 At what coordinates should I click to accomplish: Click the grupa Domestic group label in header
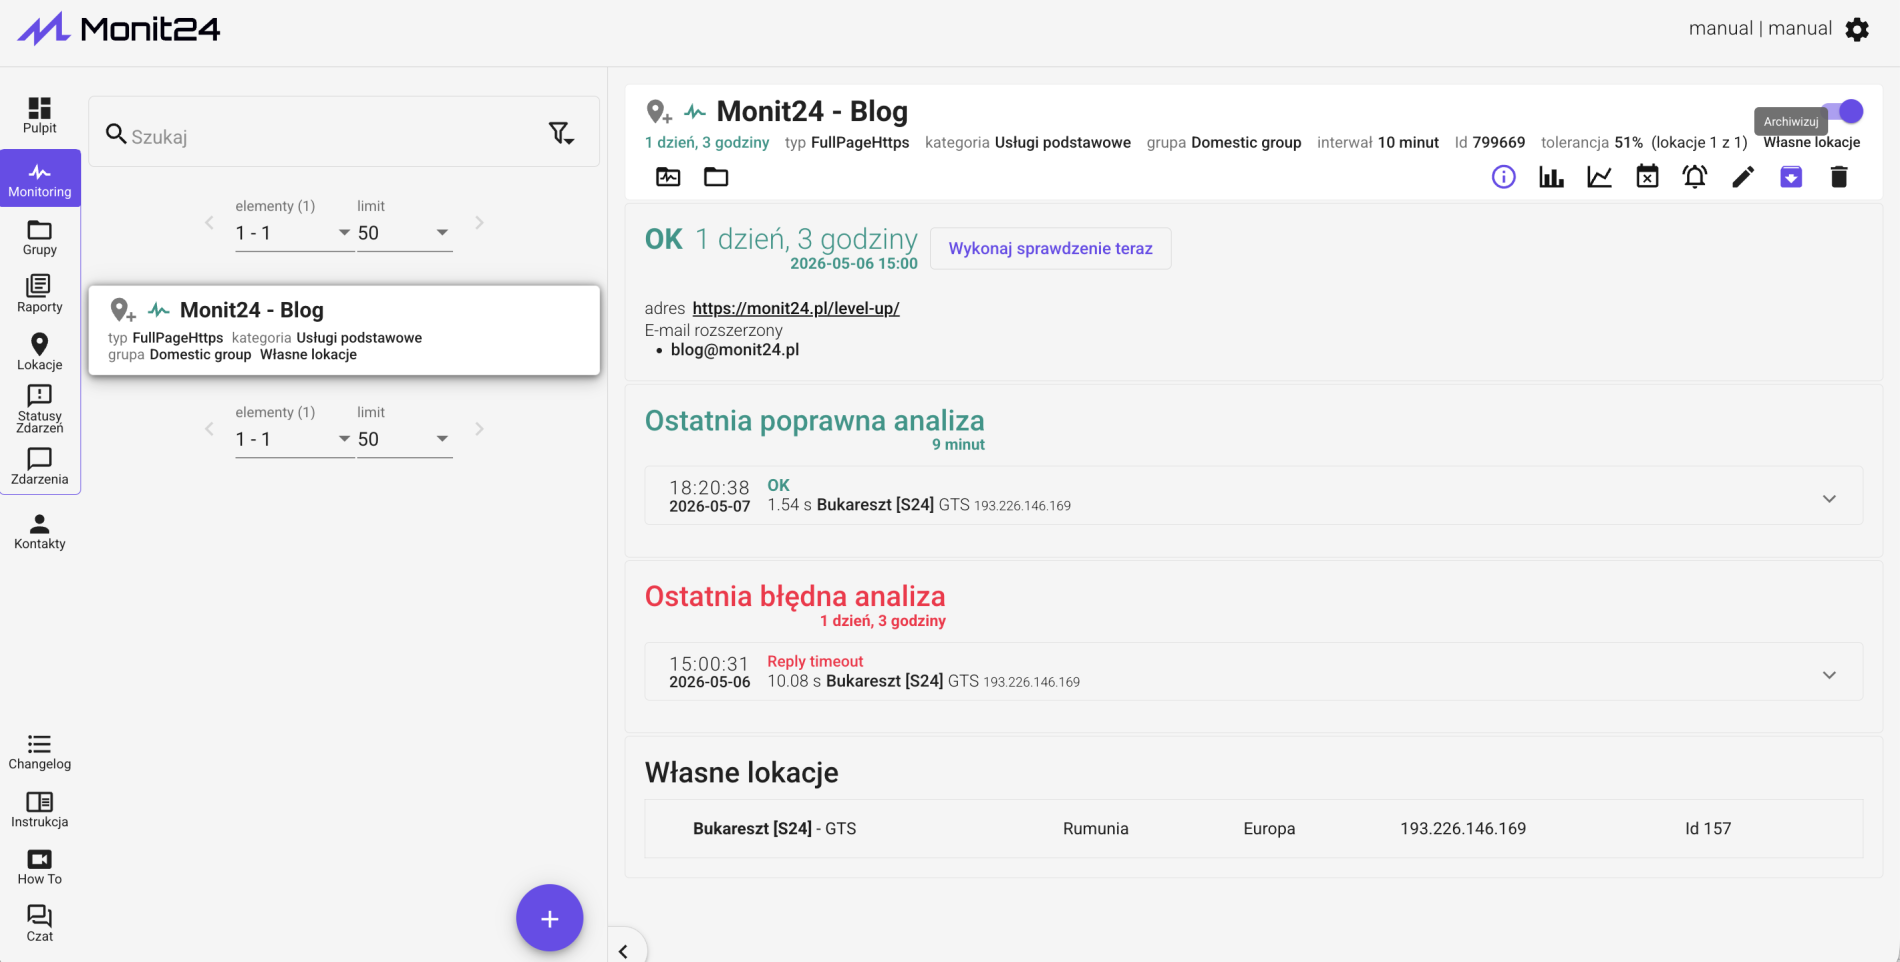pyautogui.click(x=1224, y=143)
